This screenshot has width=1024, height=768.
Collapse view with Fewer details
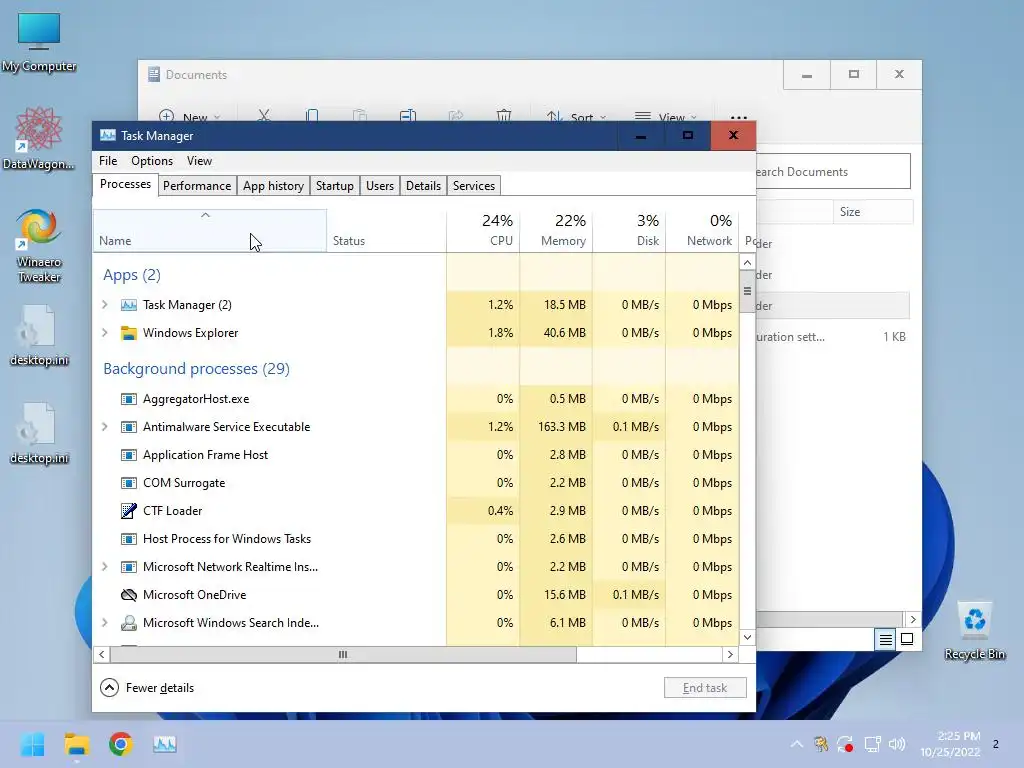(x=147, y=688)
